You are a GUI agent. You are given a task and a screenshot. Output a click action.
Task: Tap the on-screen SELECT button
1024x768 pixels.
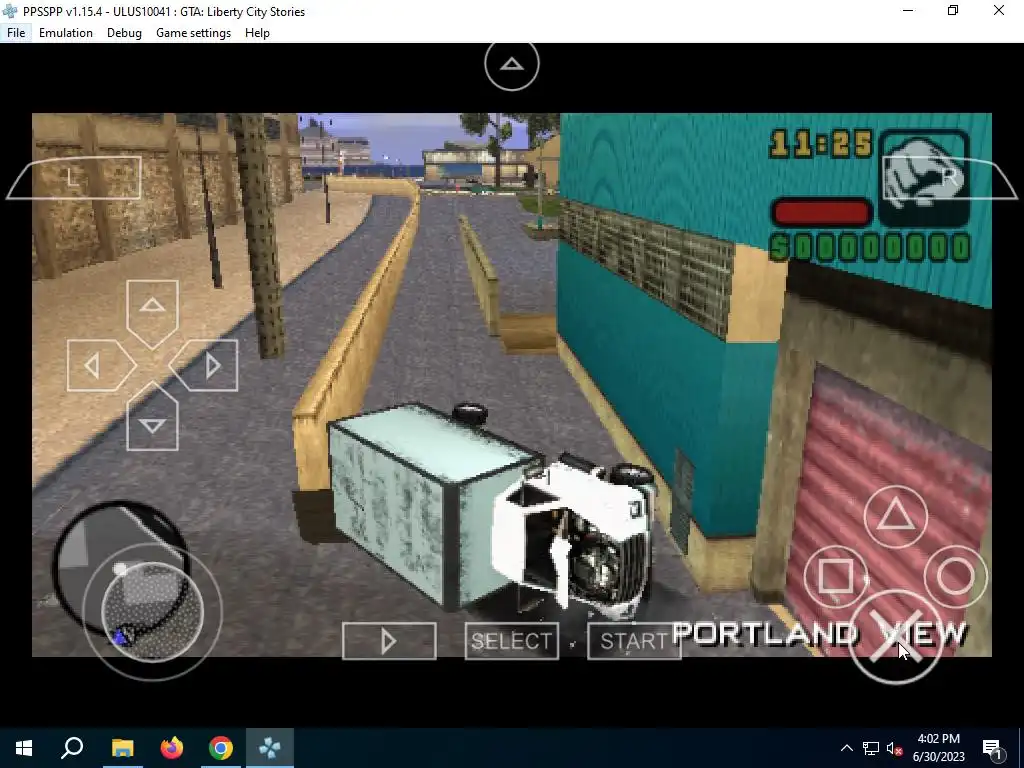(x=511, y=641)
